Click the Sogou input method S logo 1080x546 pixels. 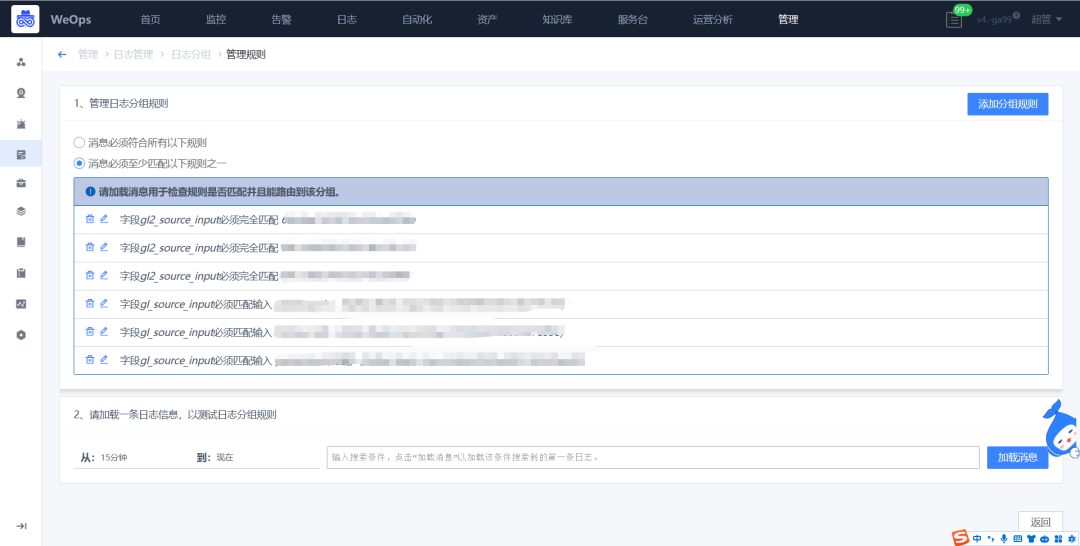tap(961, 538)
